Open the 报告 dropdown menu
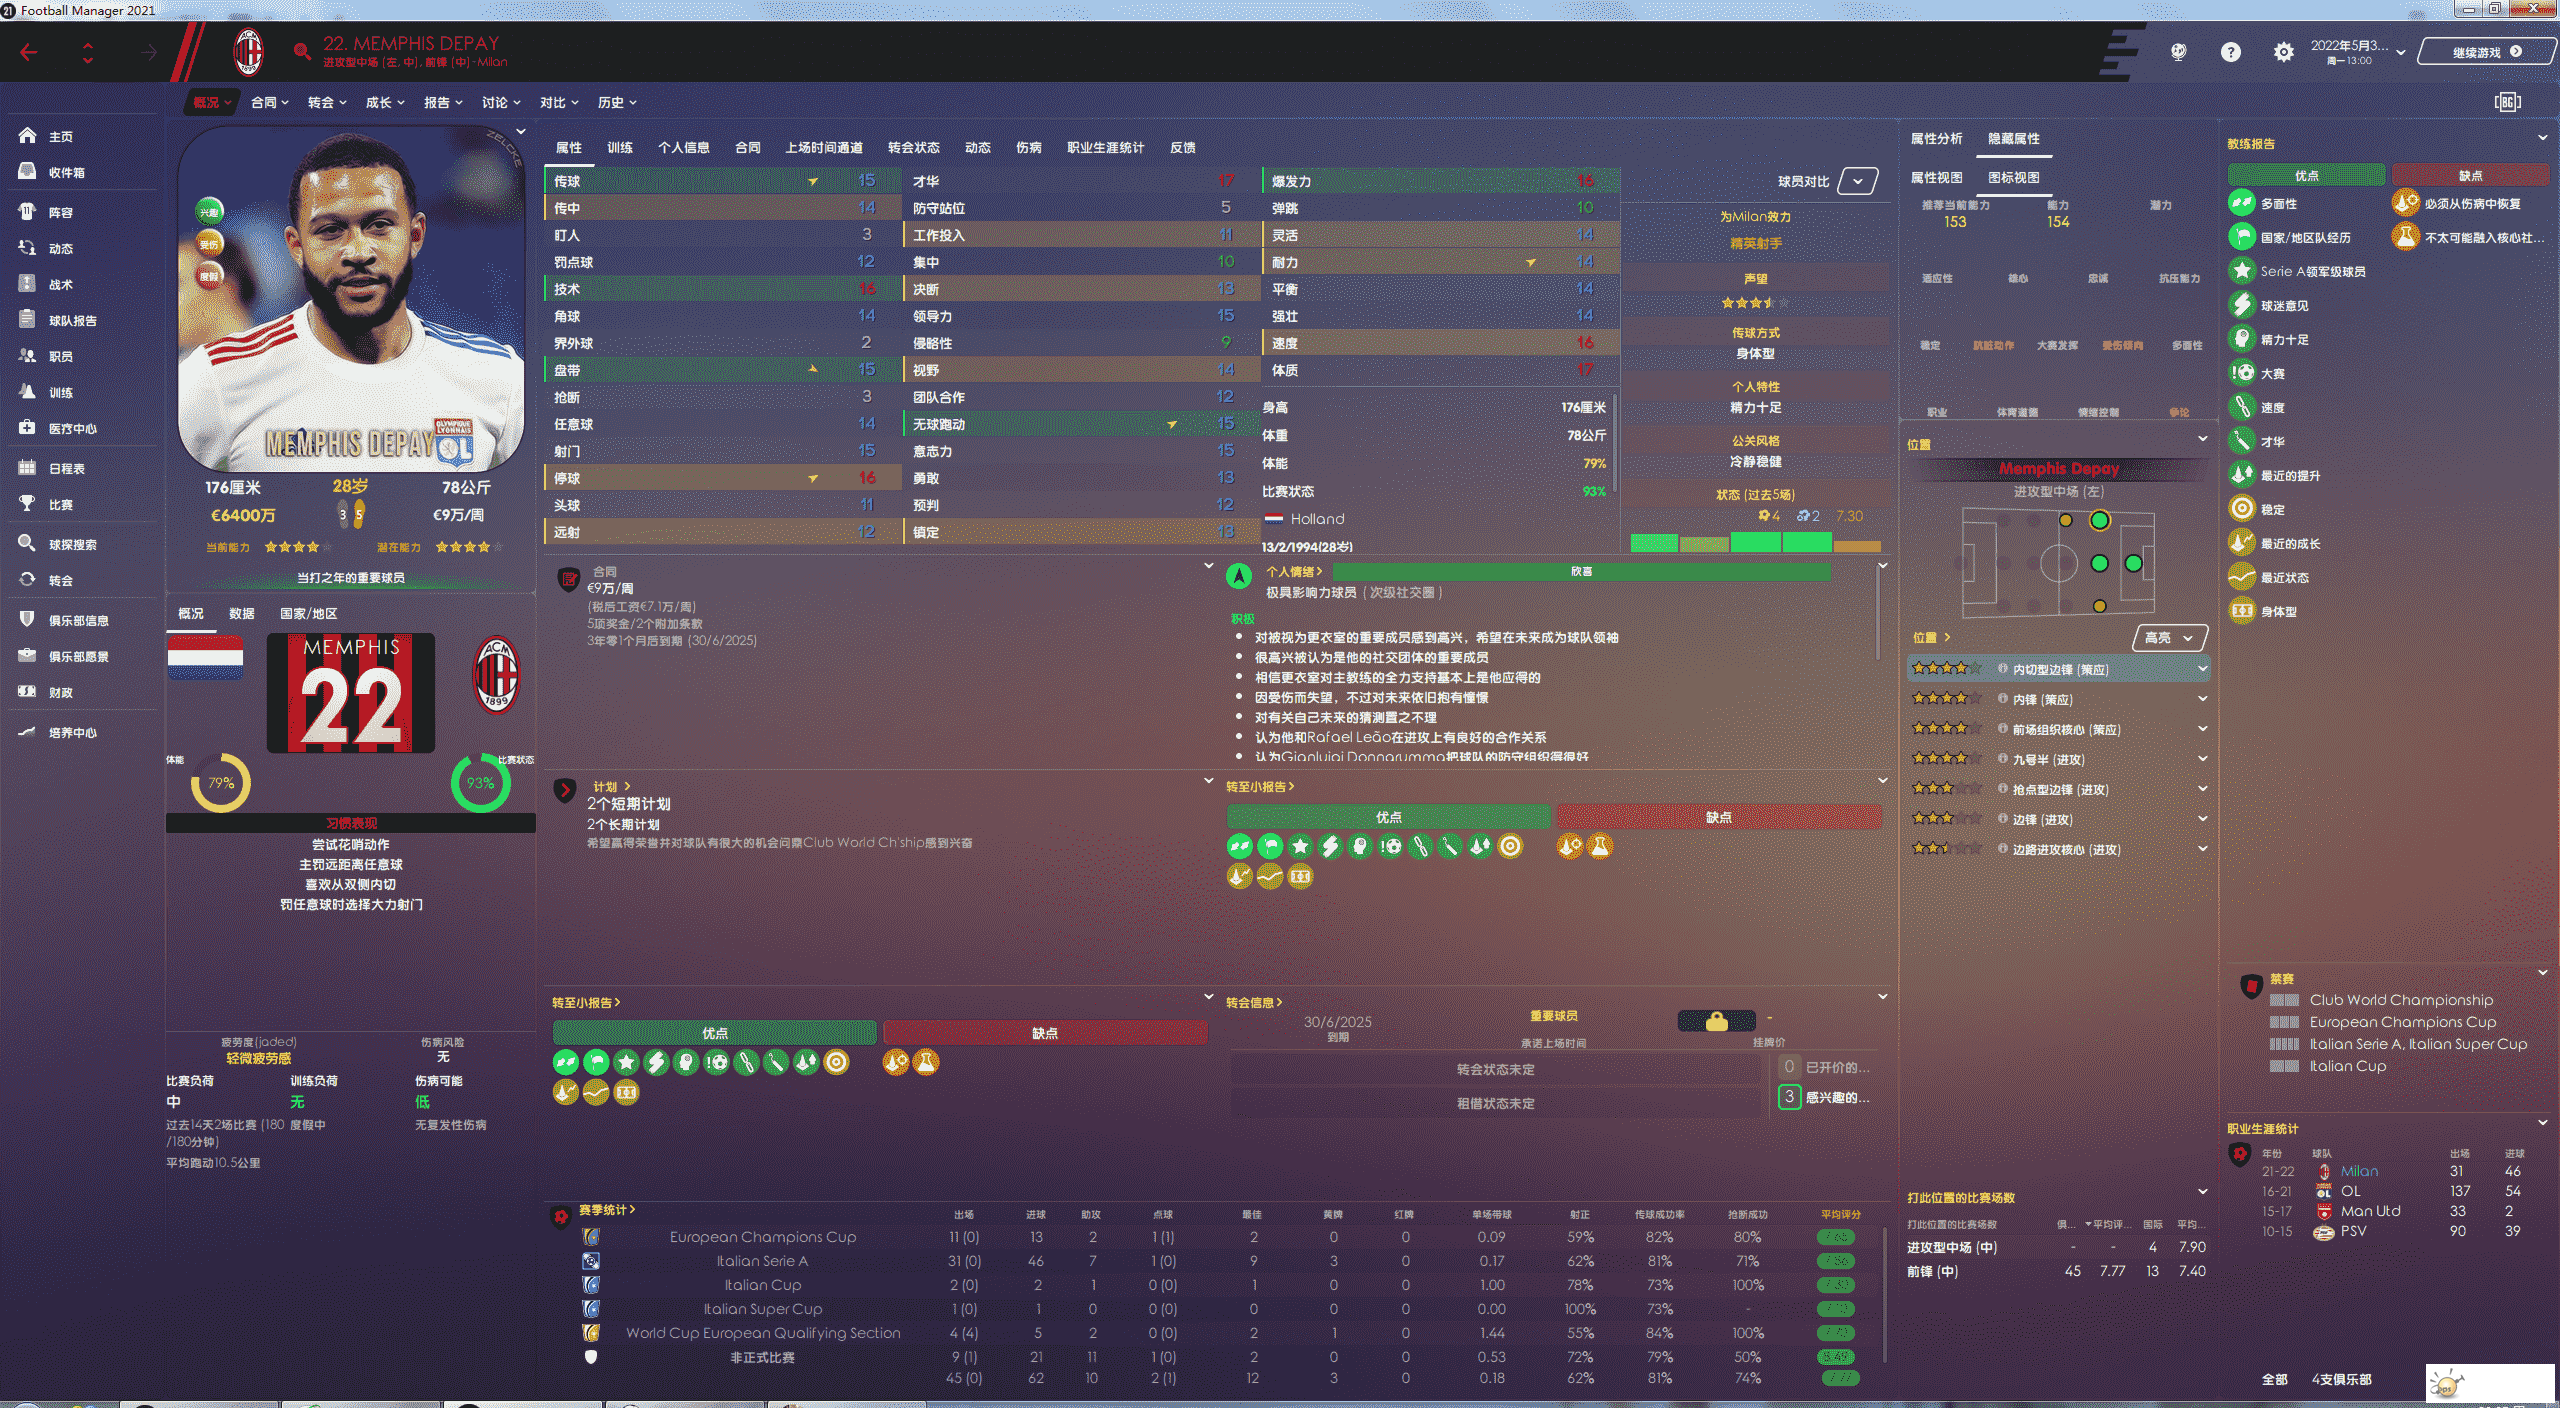The height and width of the screenshot is (1408, 2560). (443, 102)
